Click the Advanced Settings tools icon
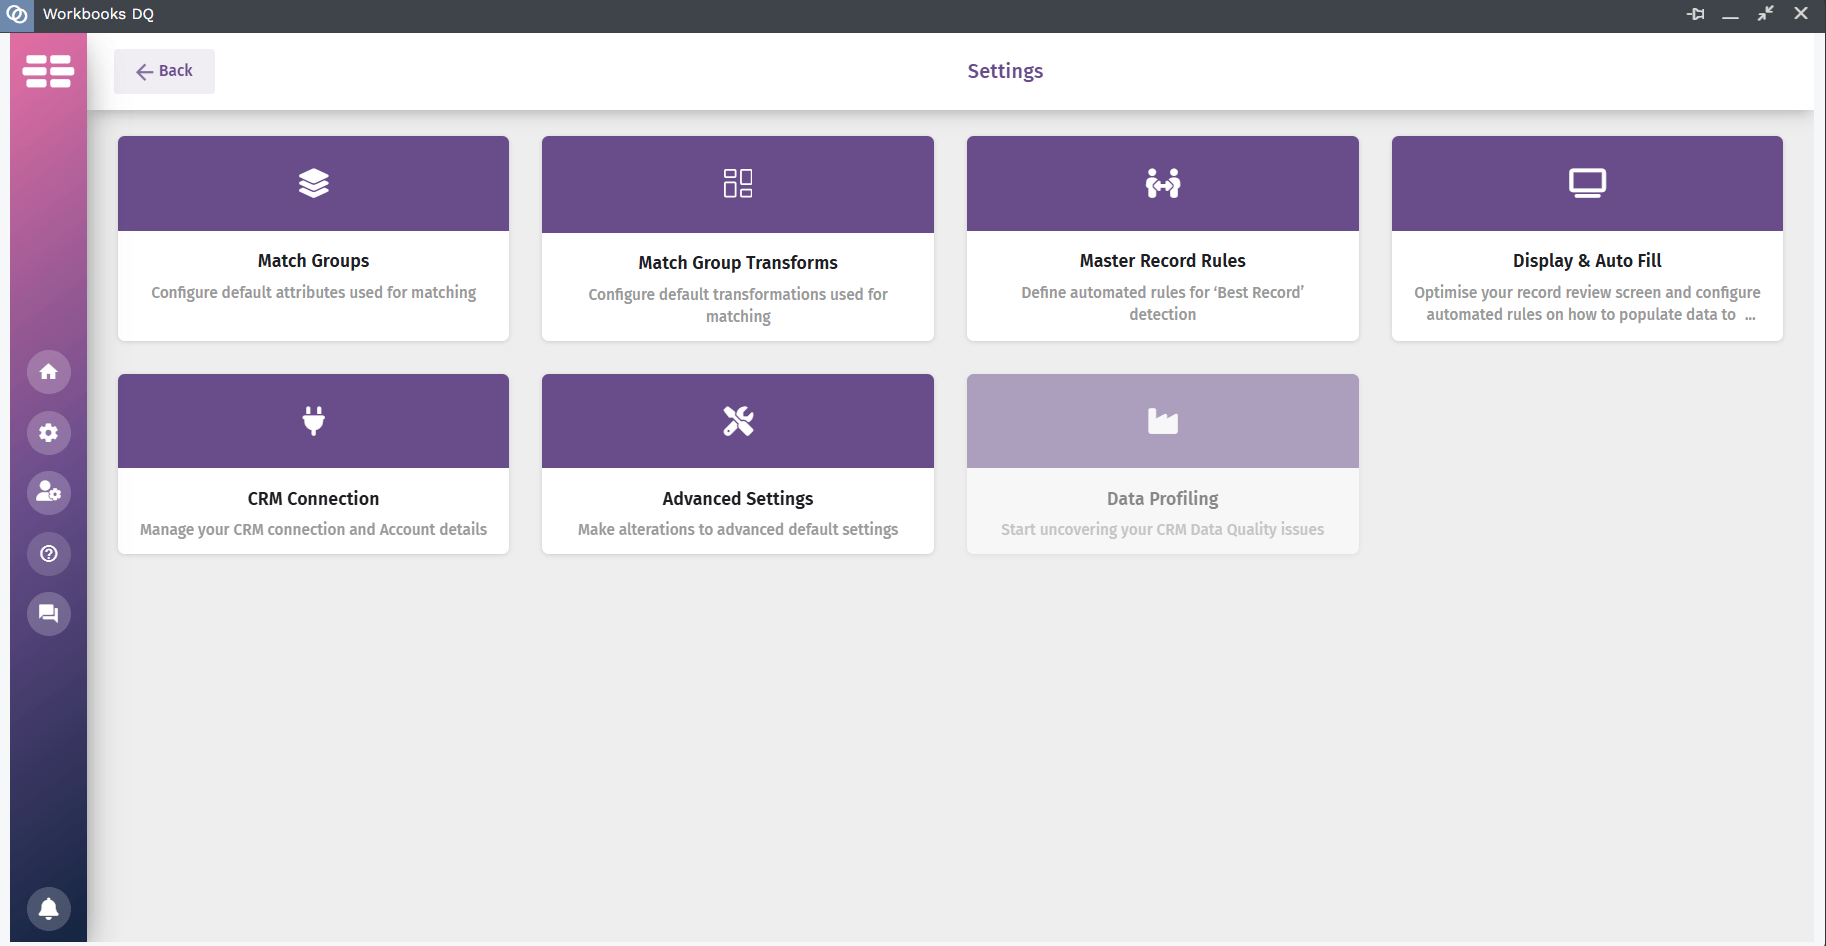This screenshot has width=1826, height=946. [x=738, y=421]
